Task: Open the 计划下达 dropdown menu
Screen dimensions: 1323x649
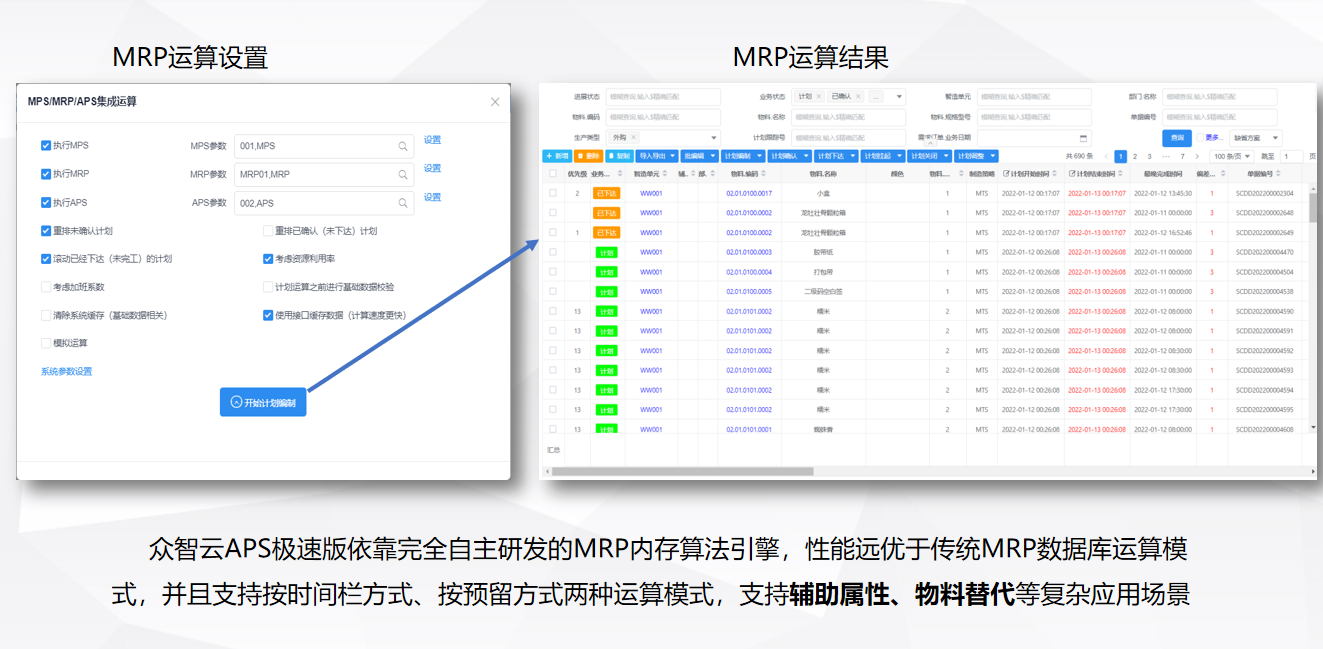Action: coord(836,156)
